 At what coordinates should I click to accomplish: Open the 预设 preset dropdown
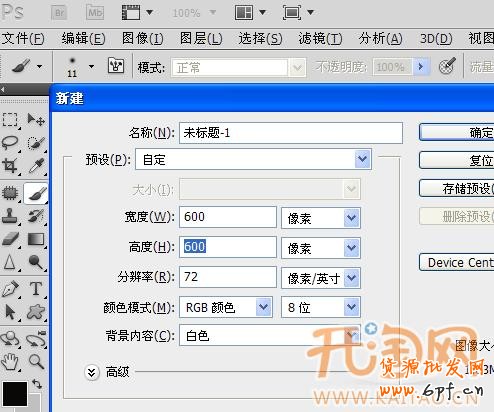click(x=253, y=160)
